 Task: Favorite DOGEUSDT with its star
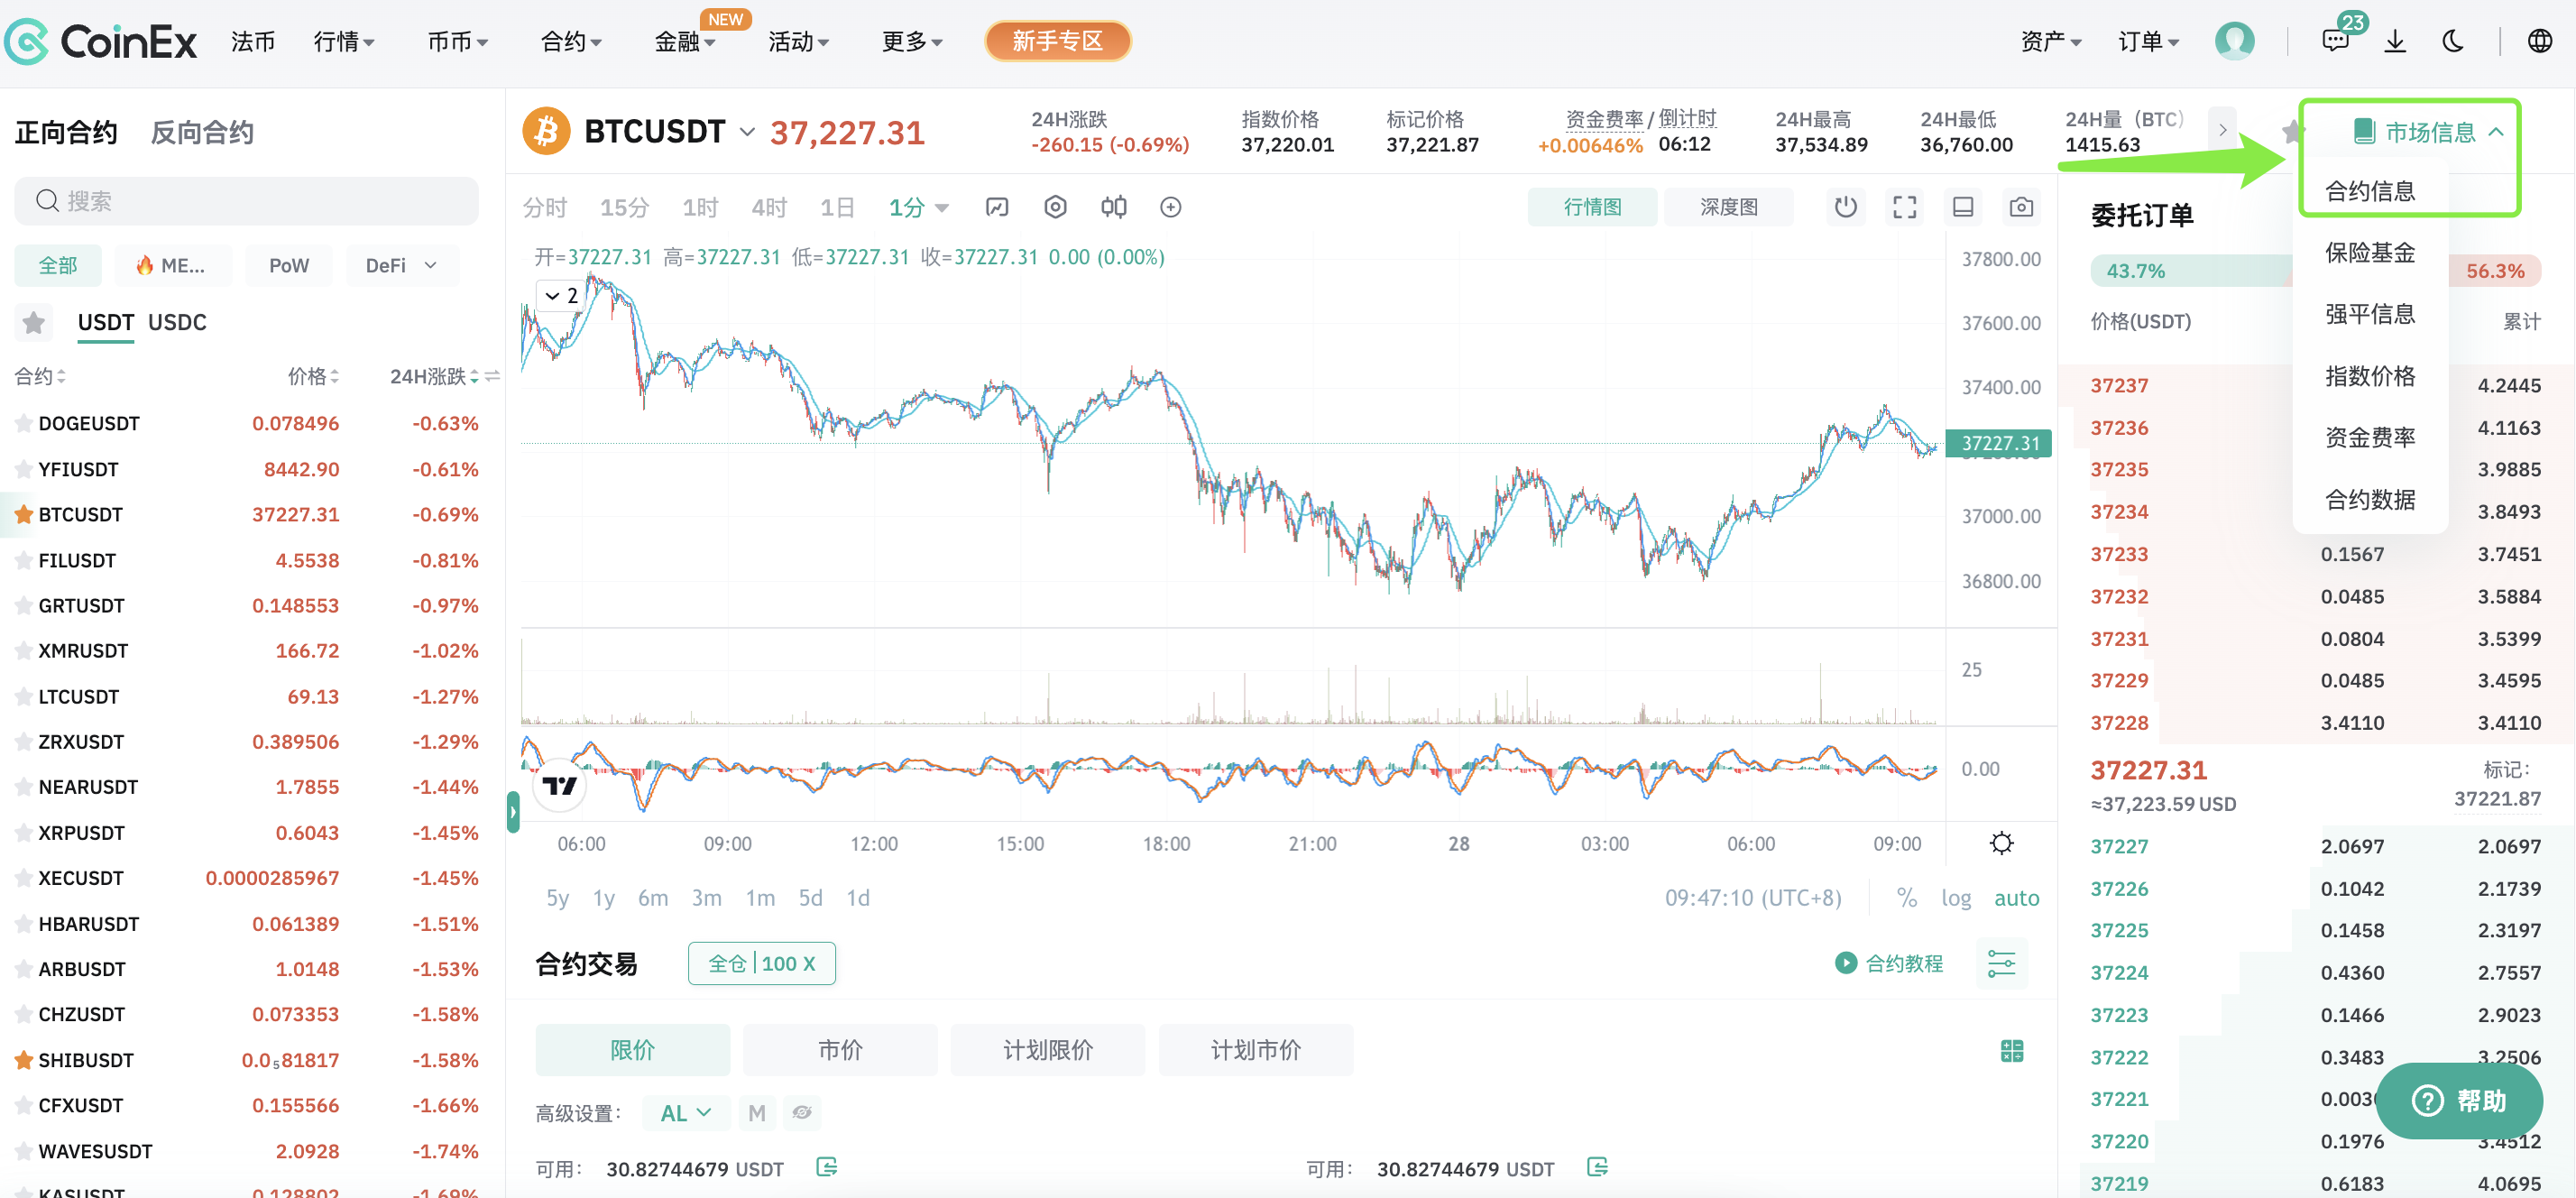click(23, 423)
